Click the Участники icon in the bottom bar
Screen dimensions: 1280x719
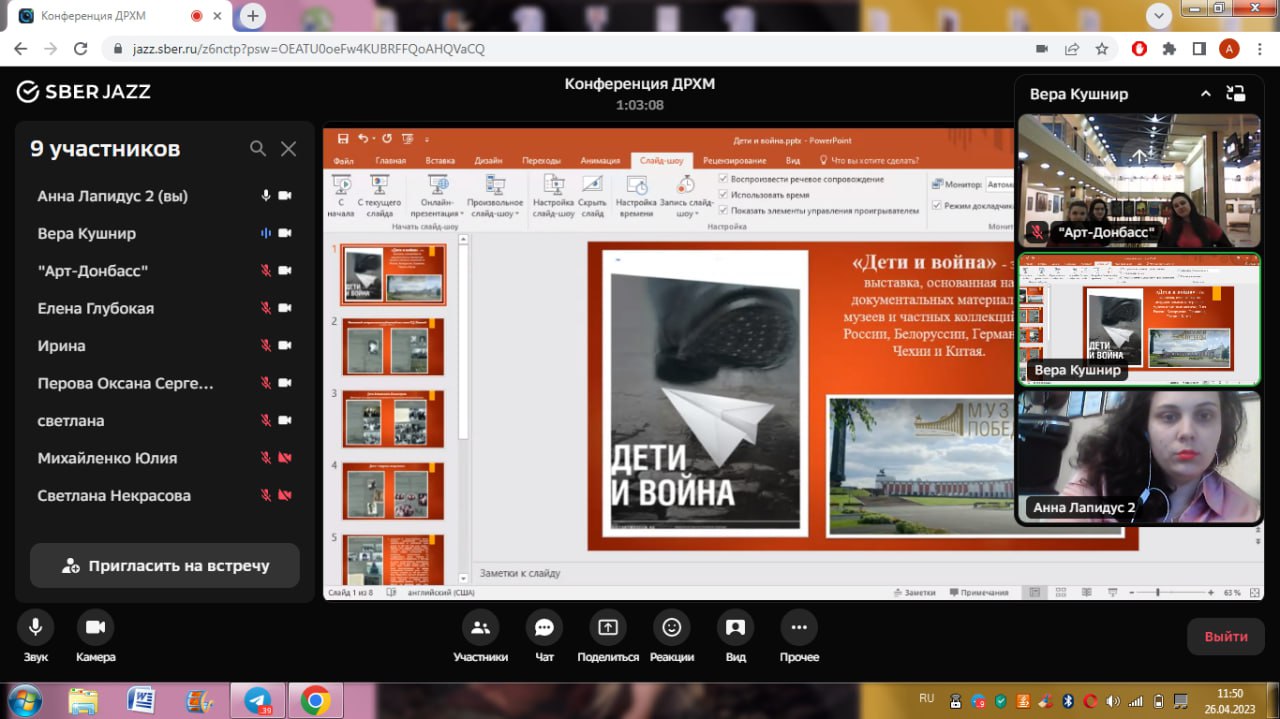[480, 628]
